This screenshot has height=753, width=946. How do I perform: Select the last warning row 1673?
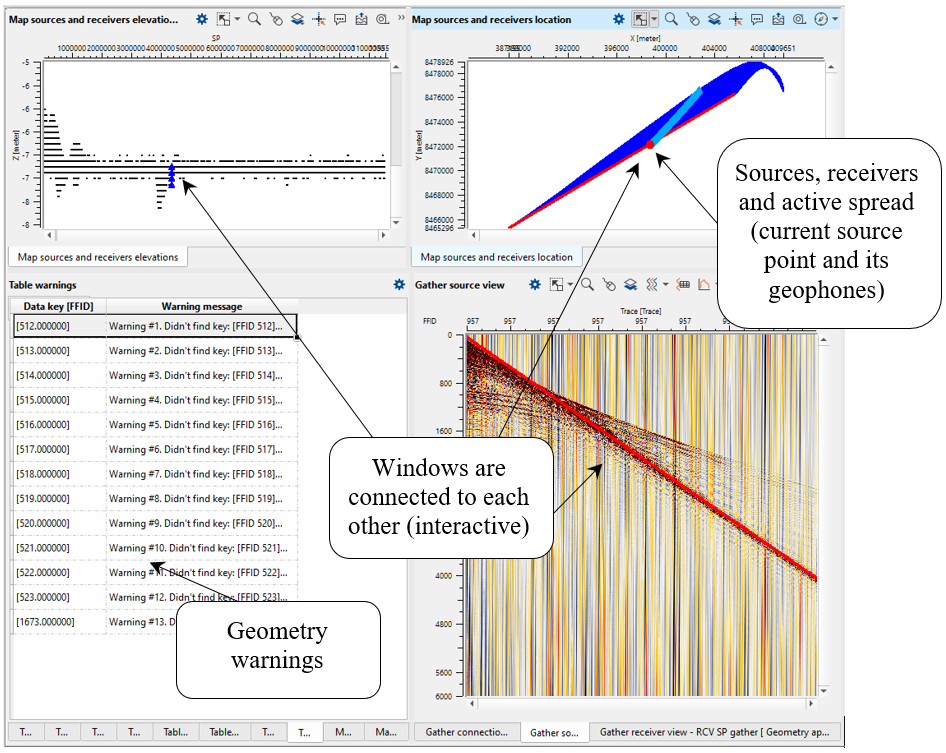pyautogui.click(x=58, y=622)
